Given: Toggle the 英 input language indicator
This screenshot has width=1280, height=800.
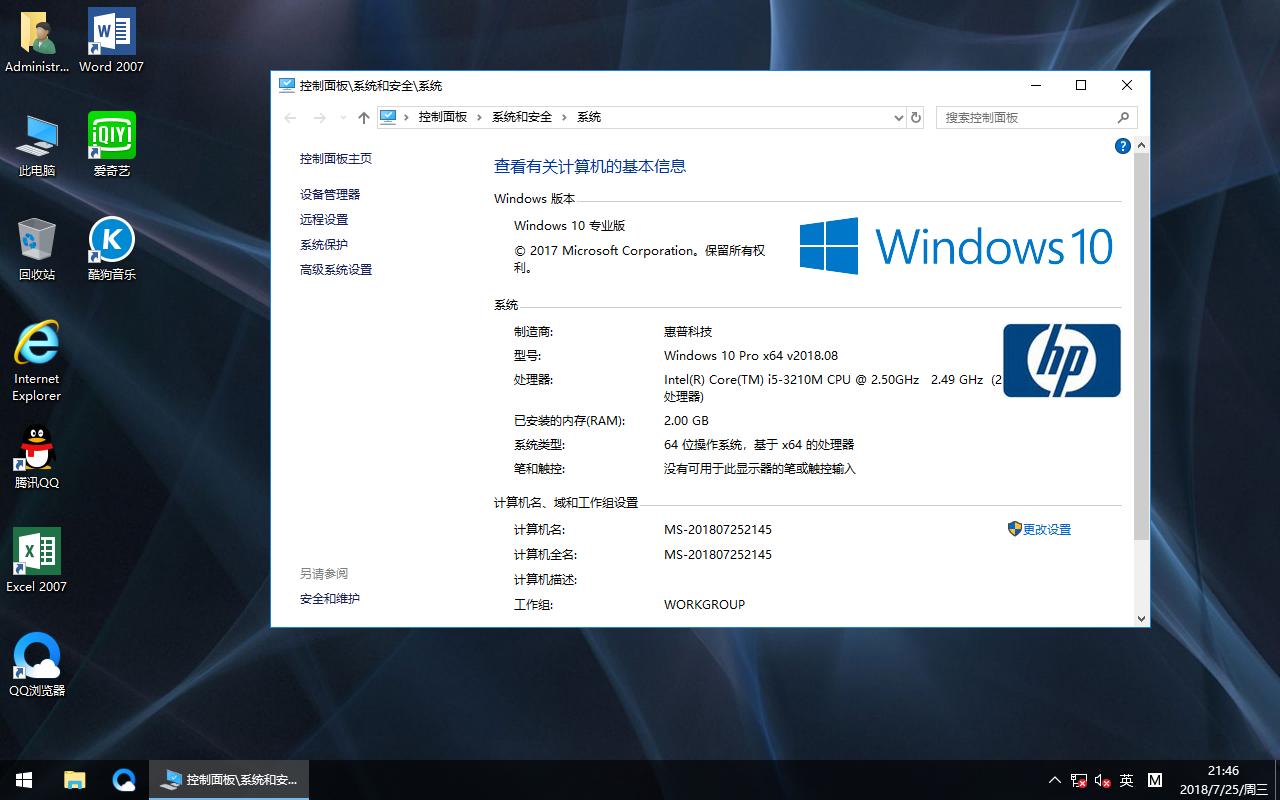Looking at the screenshot, I should pos(1126,780).
